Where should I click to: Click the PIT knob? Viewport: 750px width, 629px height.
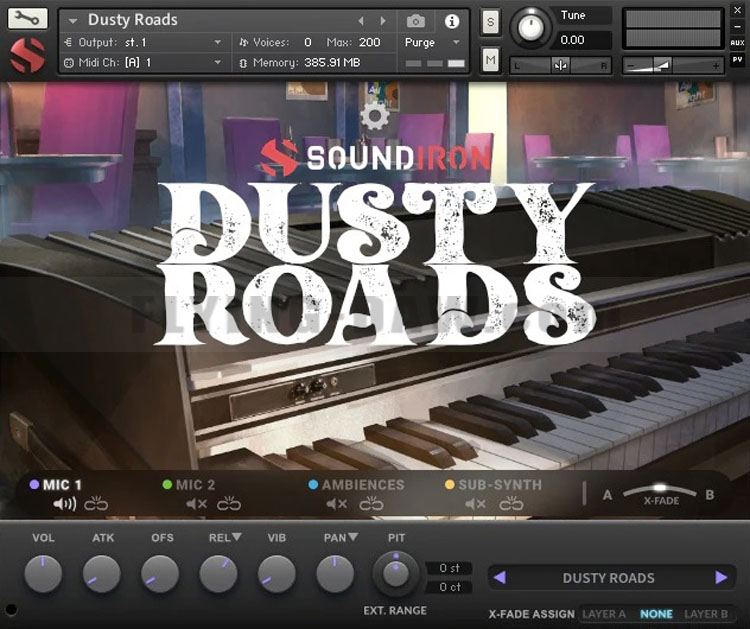396,574
